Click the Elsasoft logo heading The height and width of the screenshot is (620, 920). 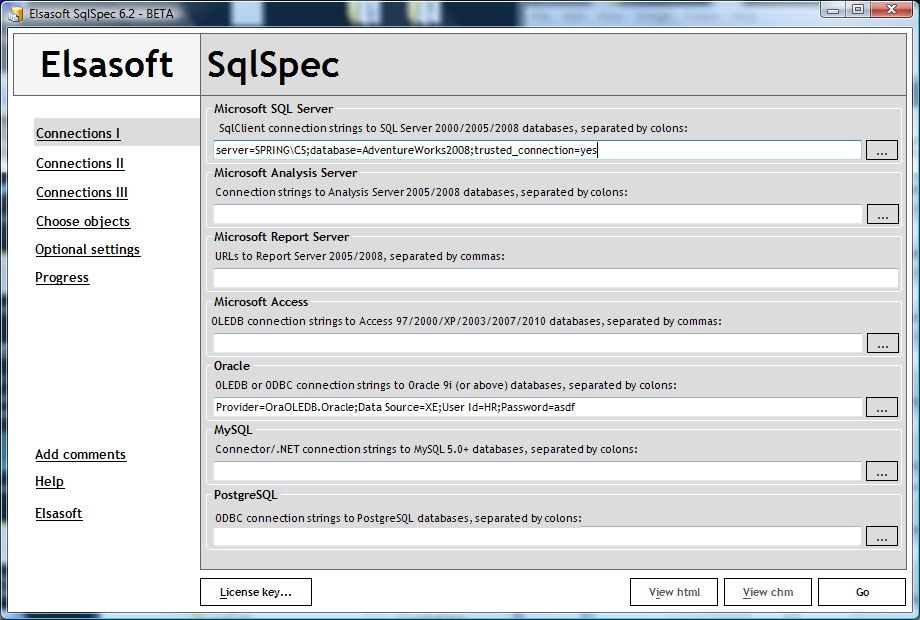click(x=107, y=64)
